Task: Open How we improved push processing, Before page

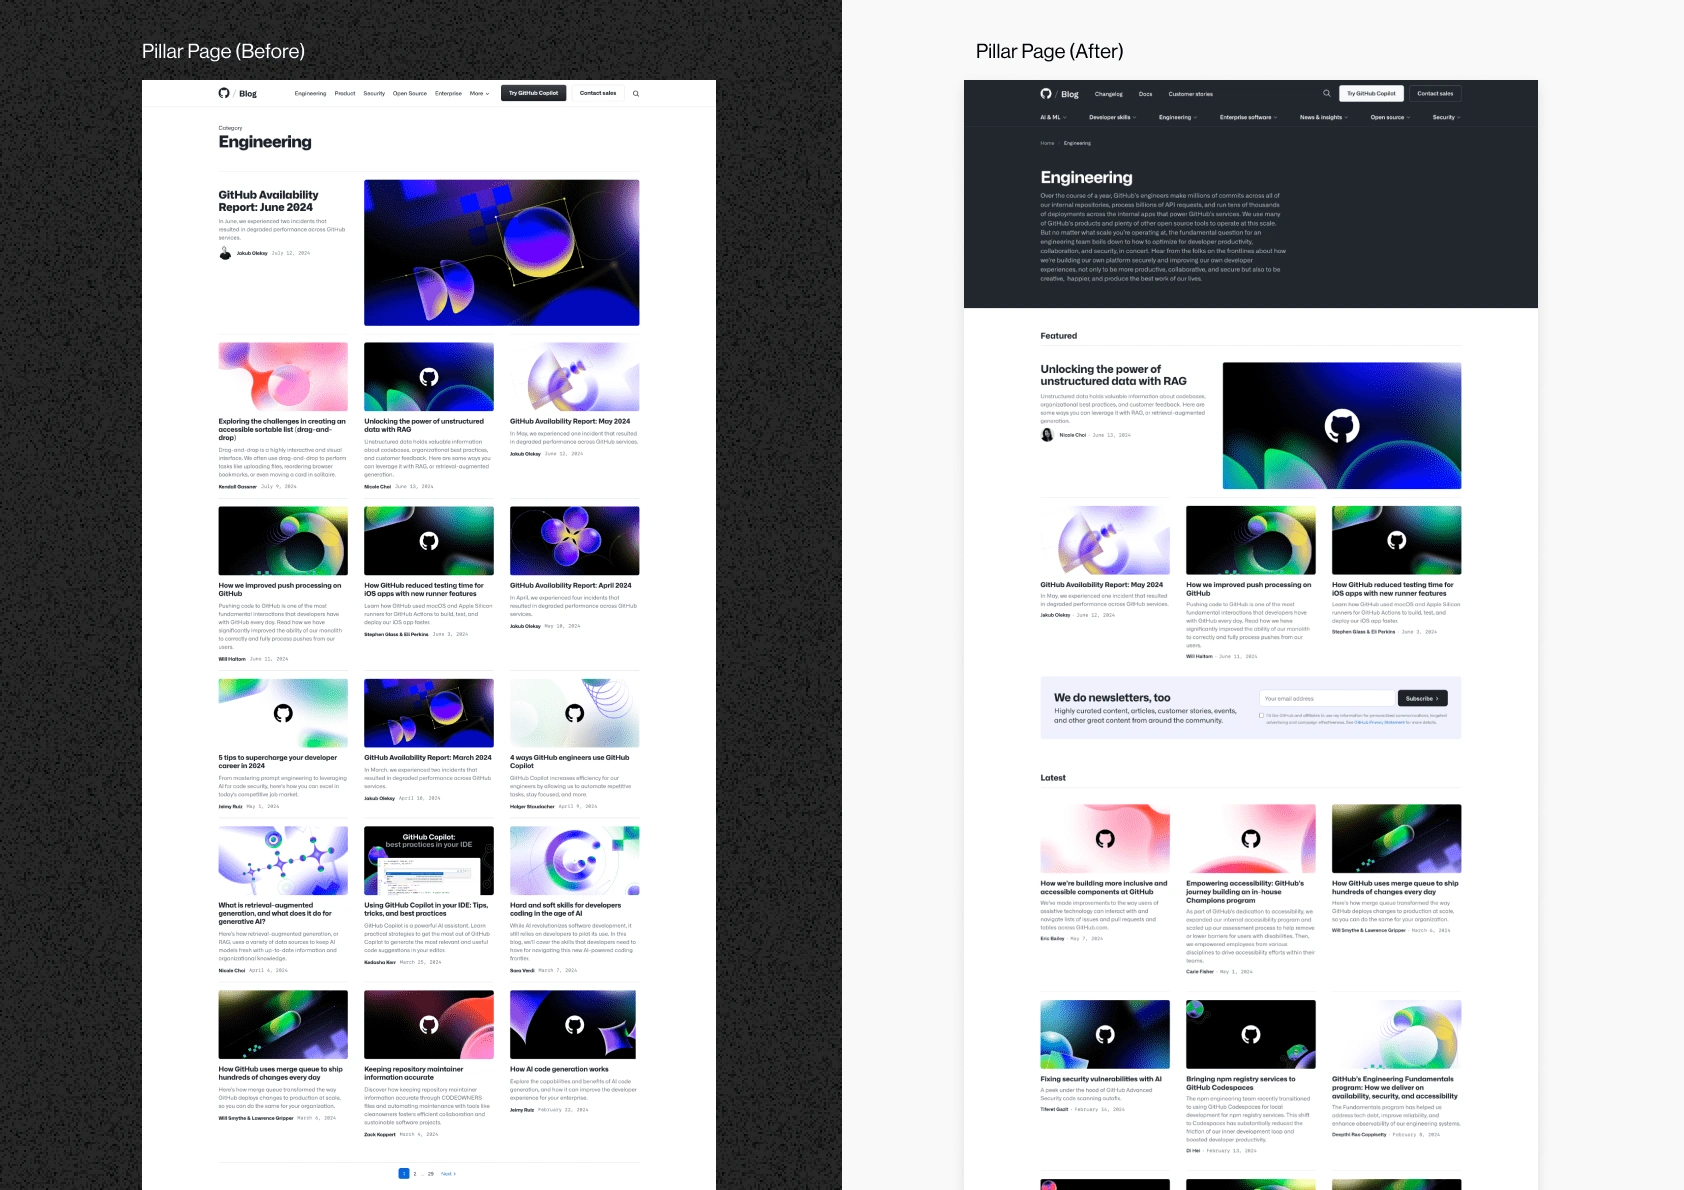Action: click(280, 589)
